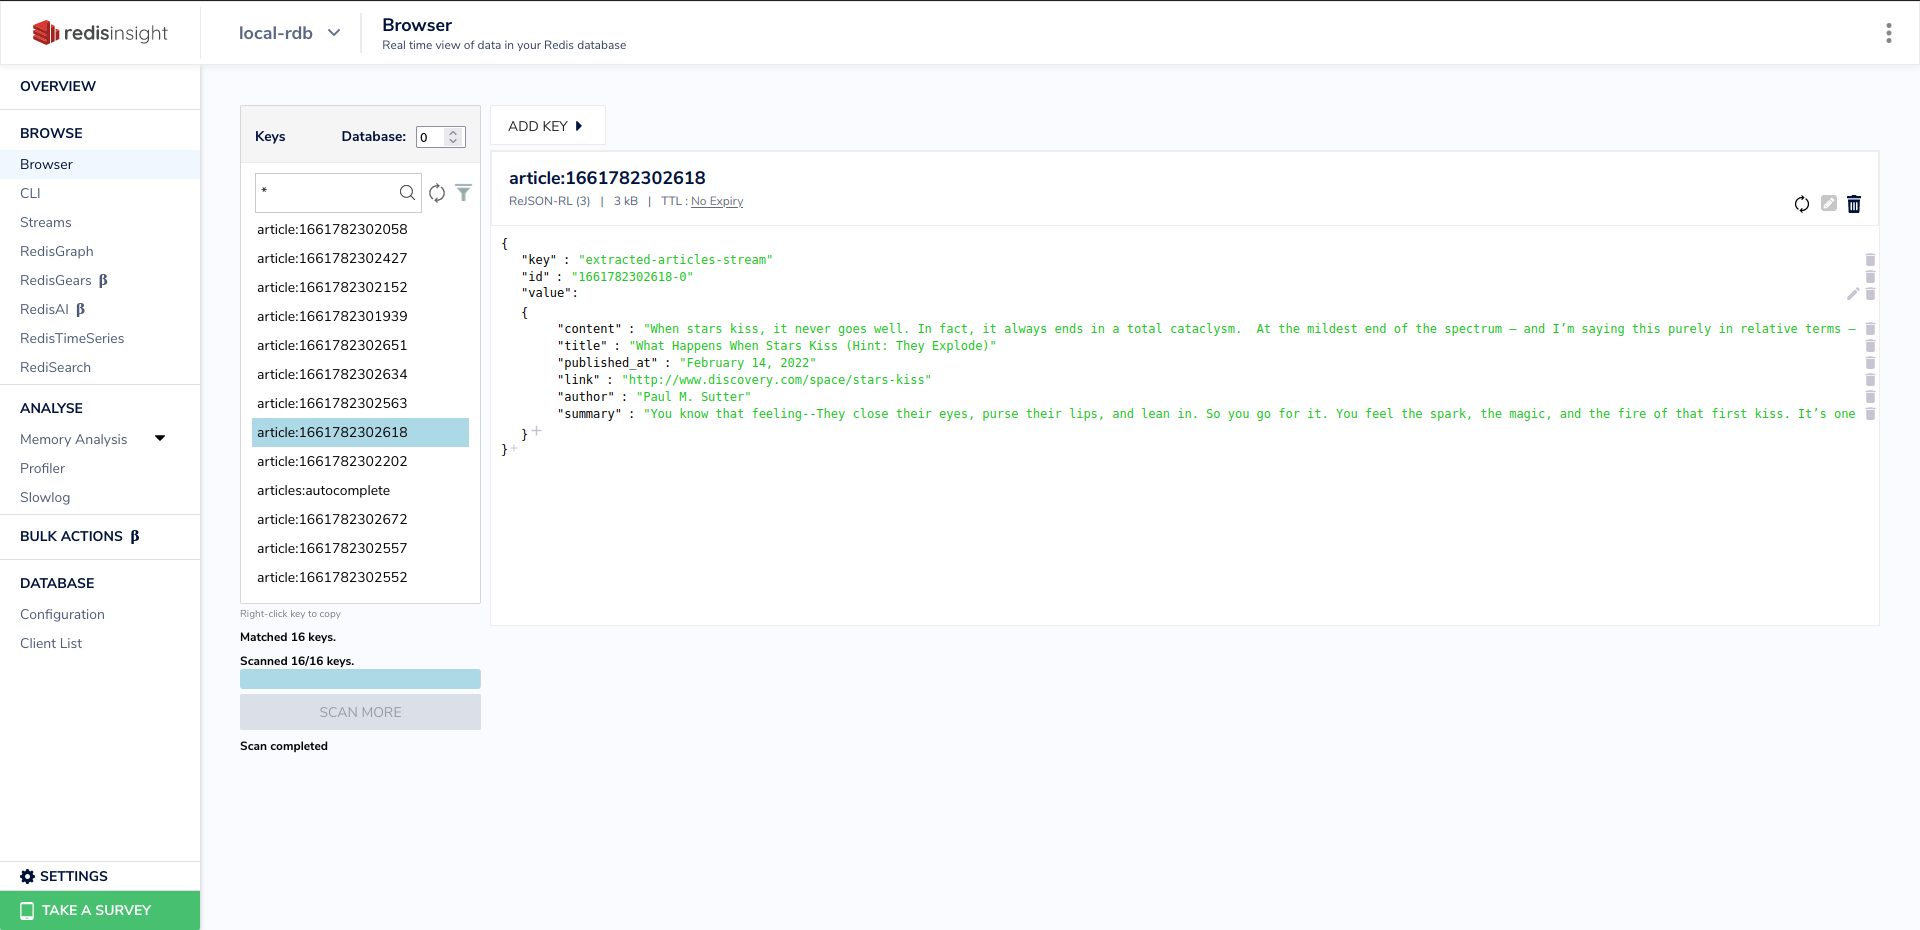Open RedisAI beta tool
Image resolution: width=1920 pixels, height=930 pixels.
click(x=53, y=309)
